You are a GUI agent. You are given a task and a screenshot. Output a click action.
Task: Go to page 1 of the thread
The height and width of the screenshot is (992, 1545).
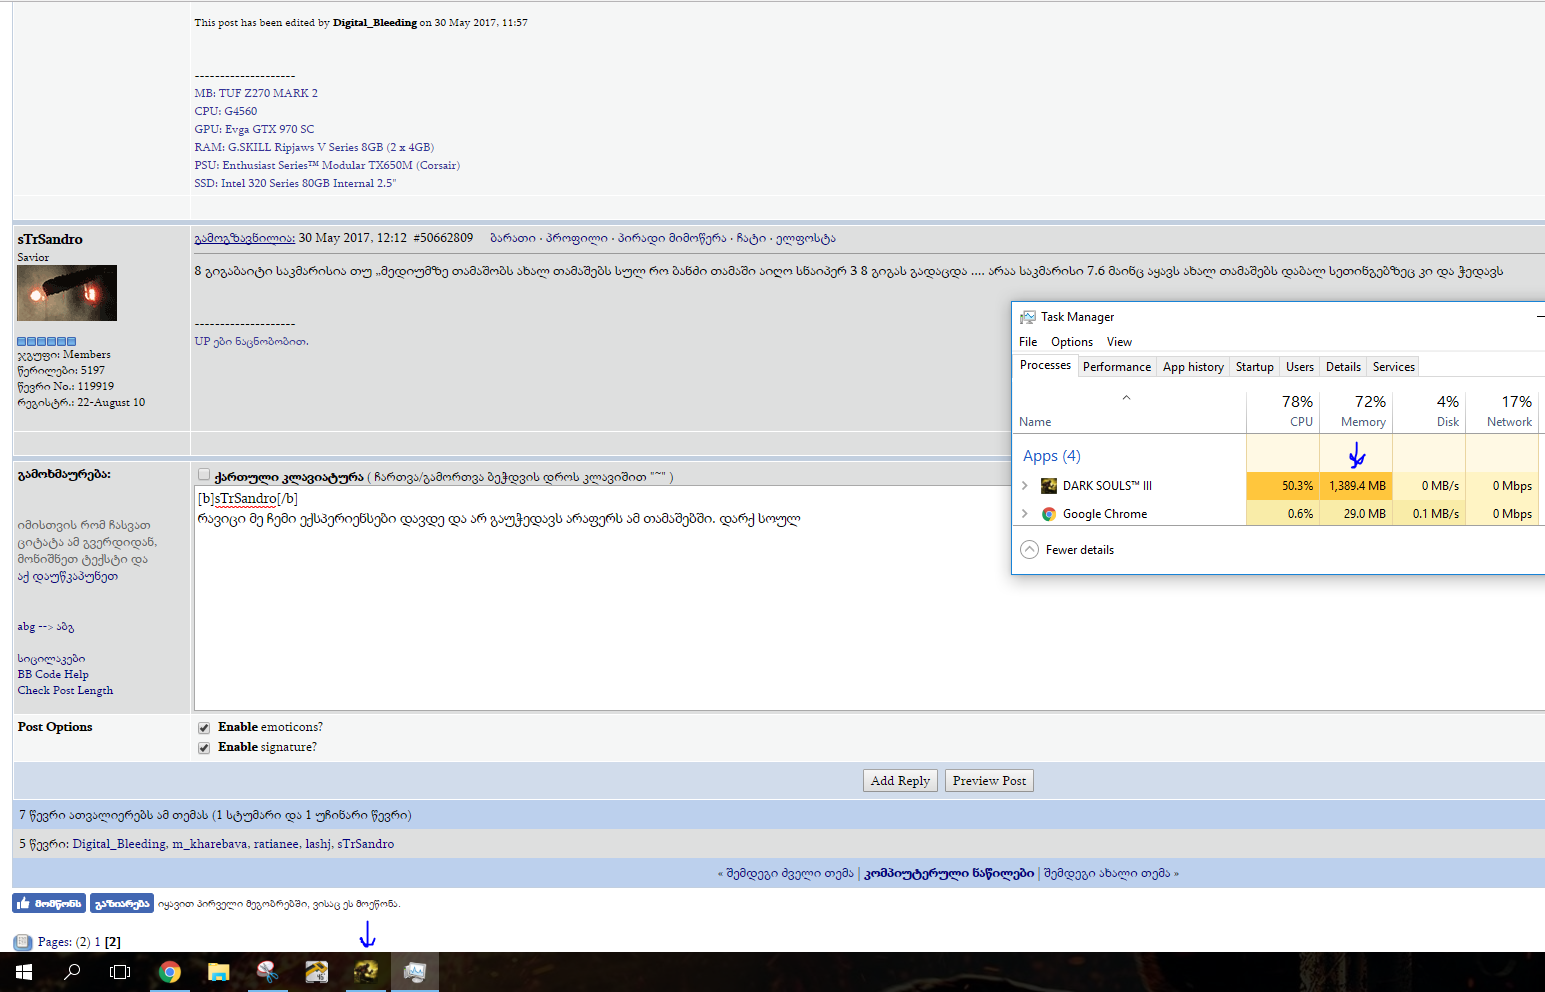coord(98,942)
